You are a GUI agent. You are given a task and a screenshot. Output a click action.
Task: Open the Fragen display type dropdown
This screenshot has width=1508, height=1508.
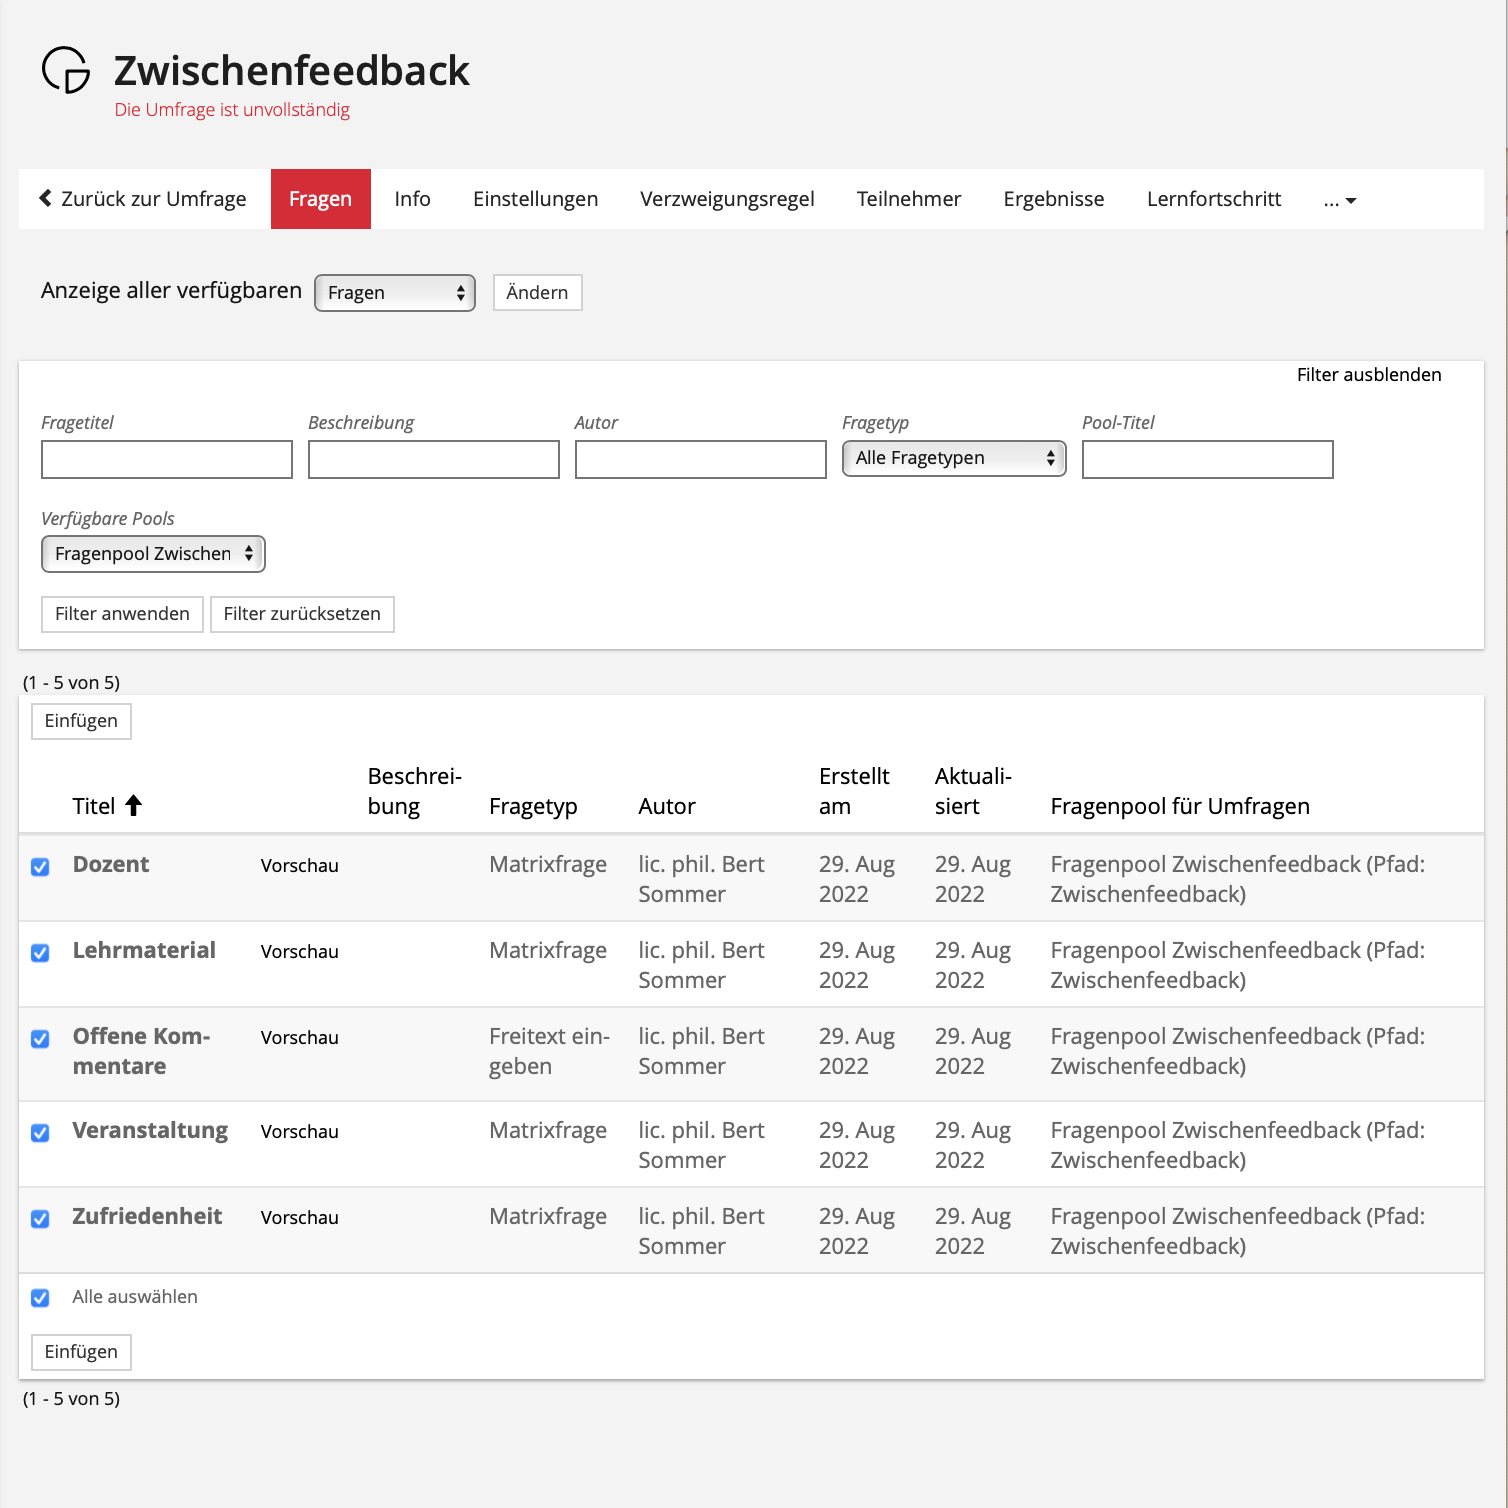tap(395, 293)
